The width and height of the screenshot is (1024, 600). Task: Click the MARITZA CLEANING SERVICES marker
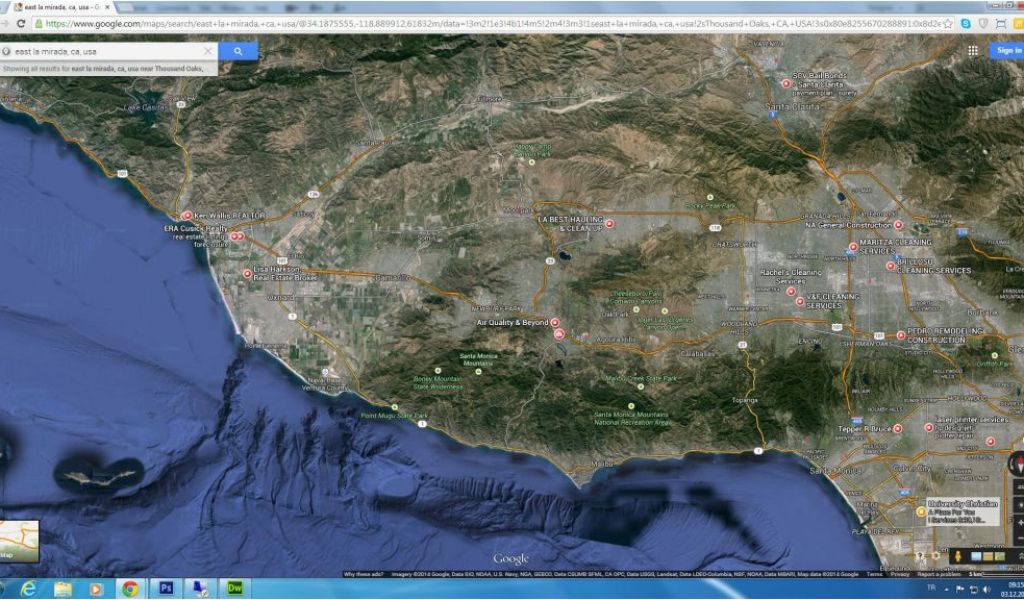tap(853, 247)
